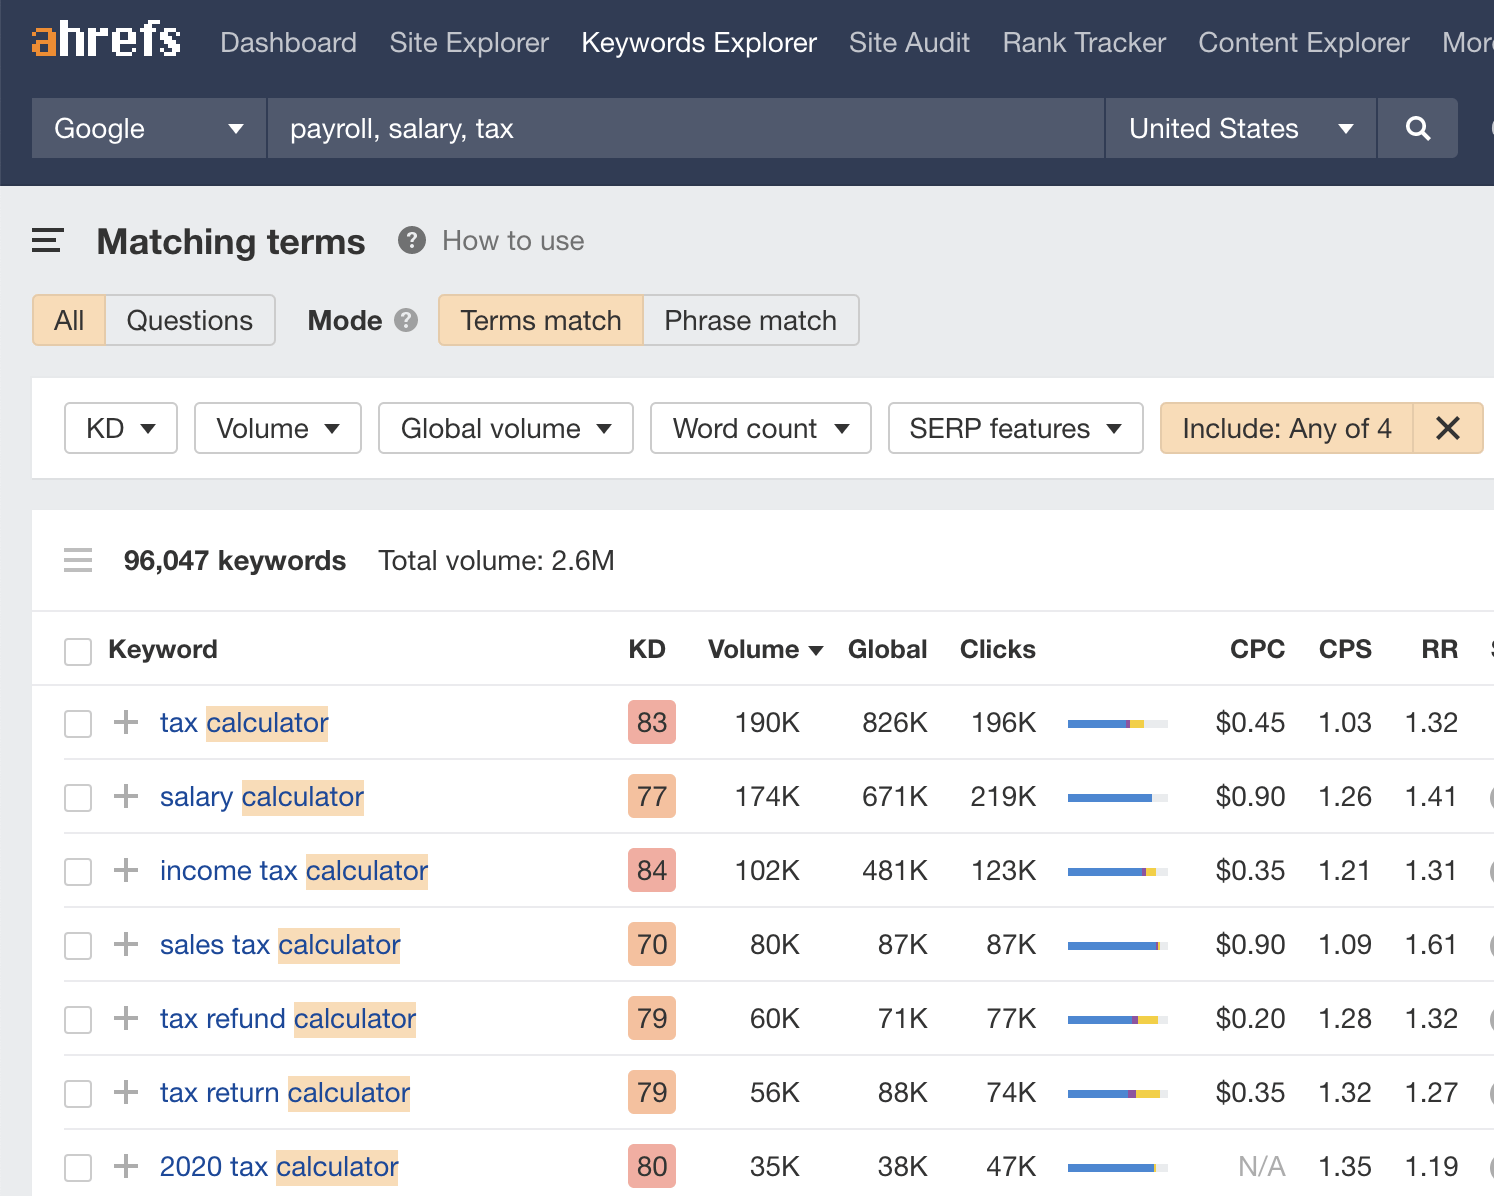This screenshot has height=1196, width=1494.
Task: Click the question mark icon before How to use
Action: point(411,241)
